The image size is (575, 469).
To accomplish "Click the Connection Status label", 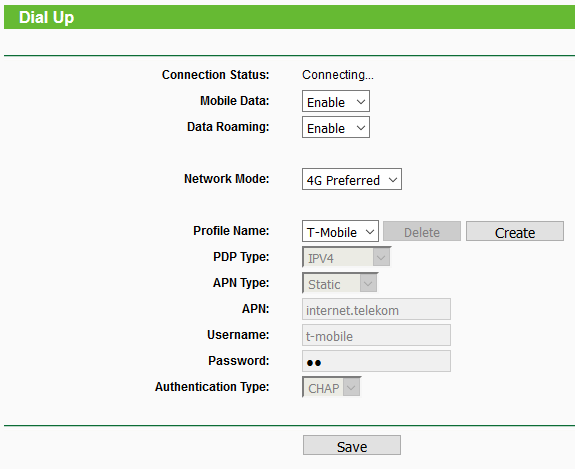I will [216, 75].
